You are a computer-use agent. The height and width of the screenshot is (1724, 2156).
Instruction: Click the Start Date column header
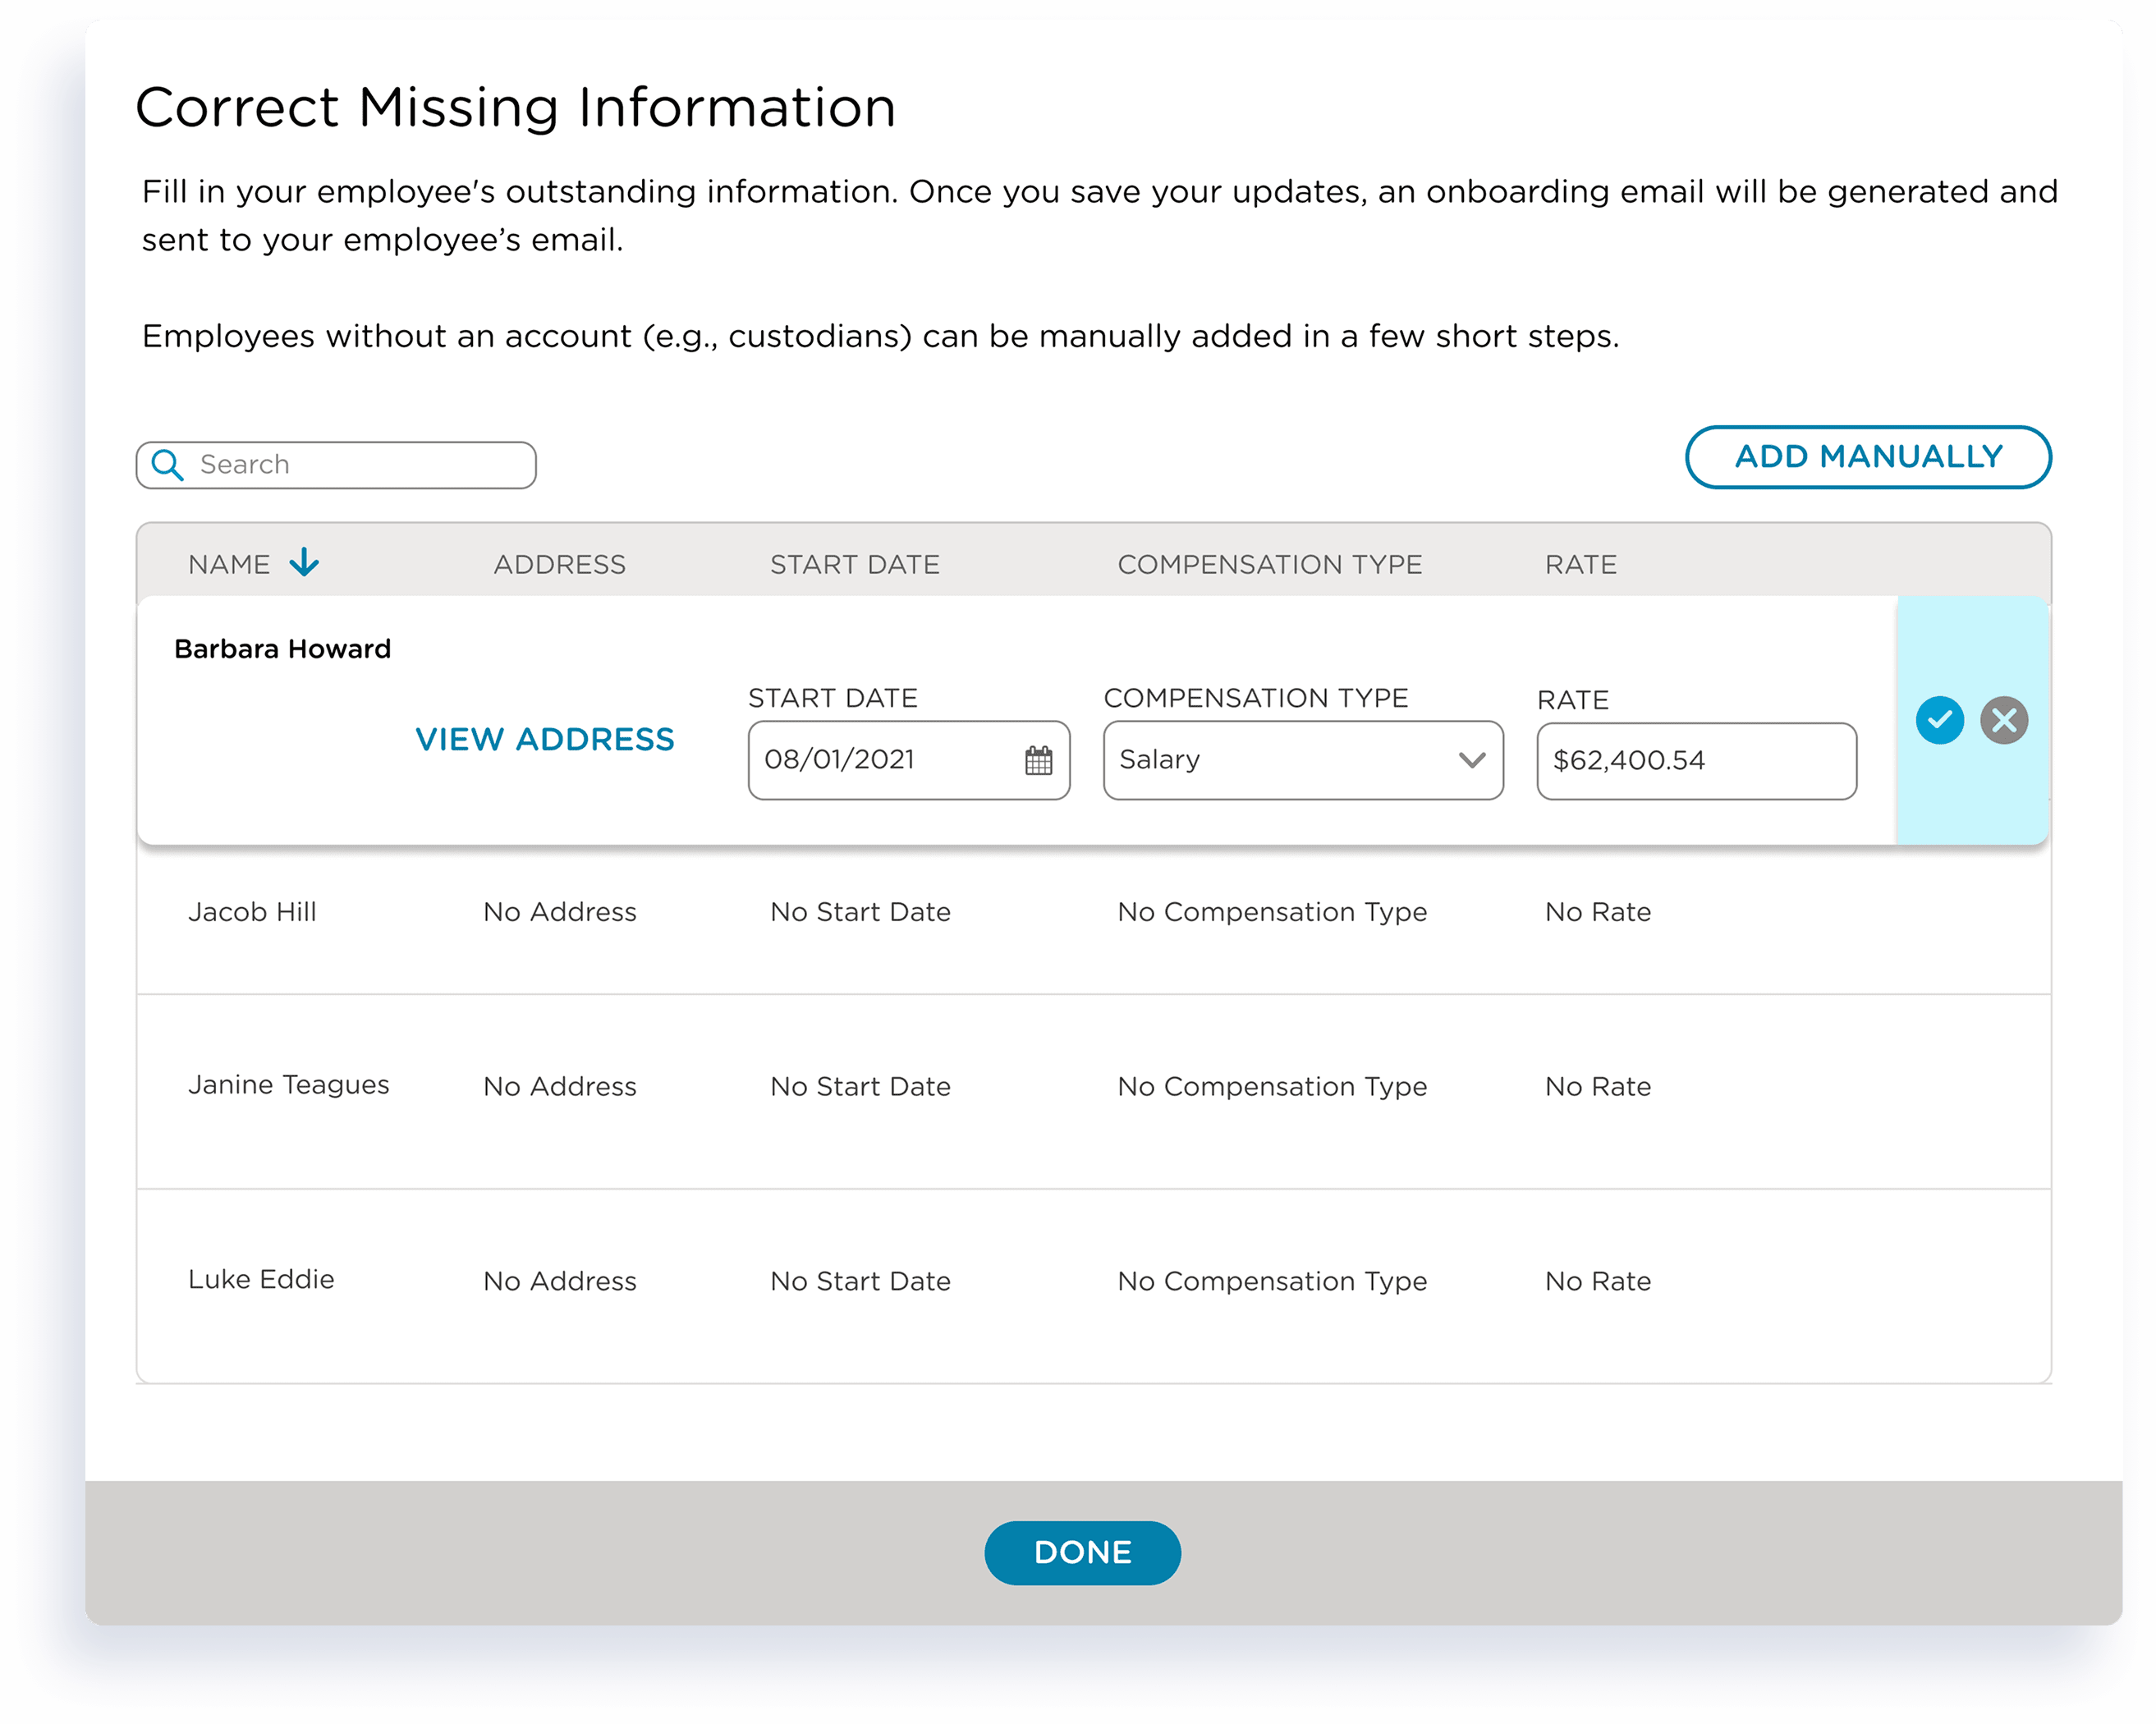click(x=854, y=565)
